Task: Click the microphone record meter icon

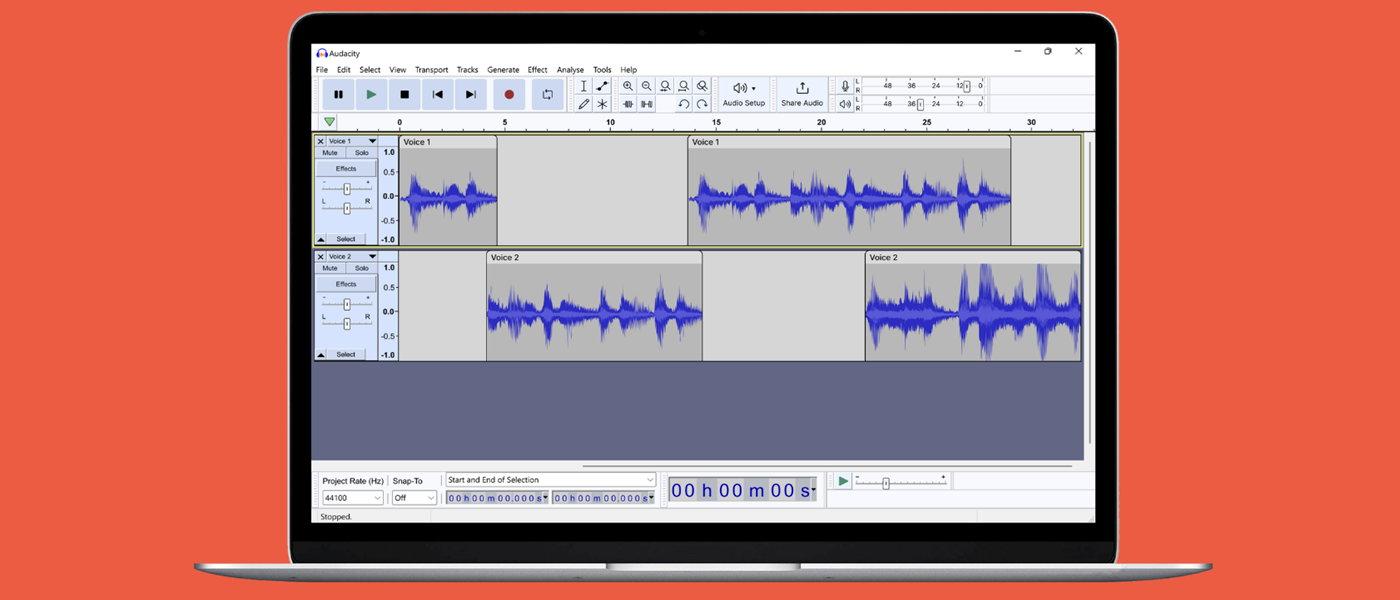Action: click(845, 86)
